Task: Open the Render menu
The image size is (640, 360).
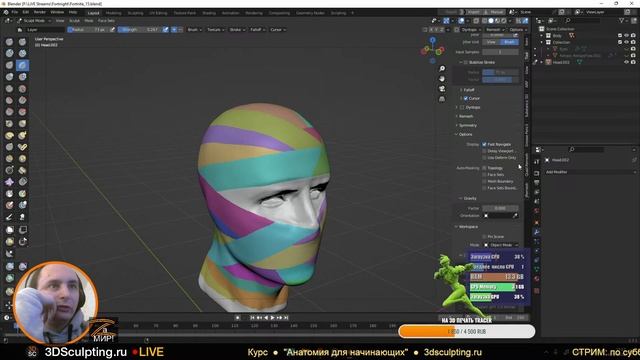Action: pos(40,13)
